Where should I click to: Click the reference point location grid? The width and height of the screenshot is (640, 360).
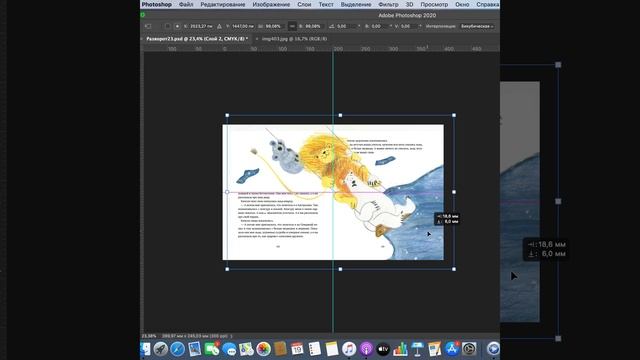coord(177,26)
